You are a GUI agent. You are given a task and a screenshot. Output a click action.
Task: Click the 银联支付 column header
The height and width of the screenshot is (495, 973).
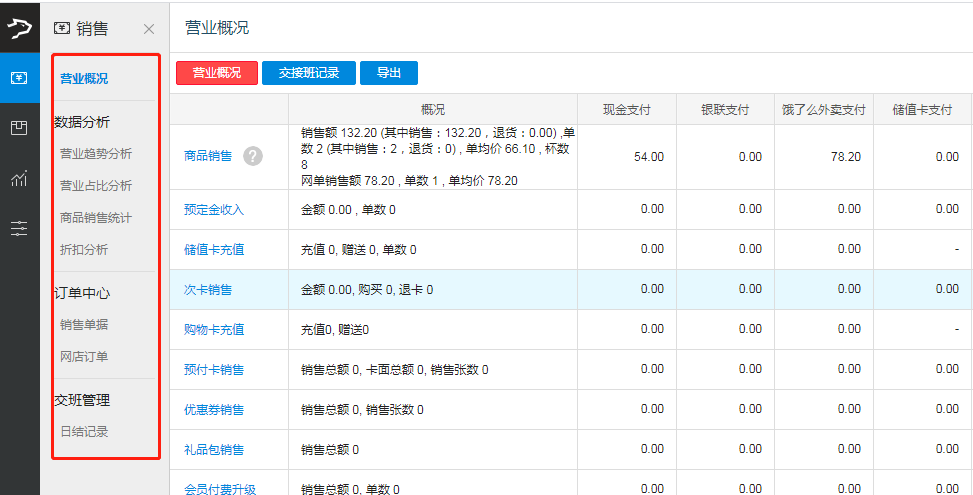pyautogui.click(x=725, y=110)
